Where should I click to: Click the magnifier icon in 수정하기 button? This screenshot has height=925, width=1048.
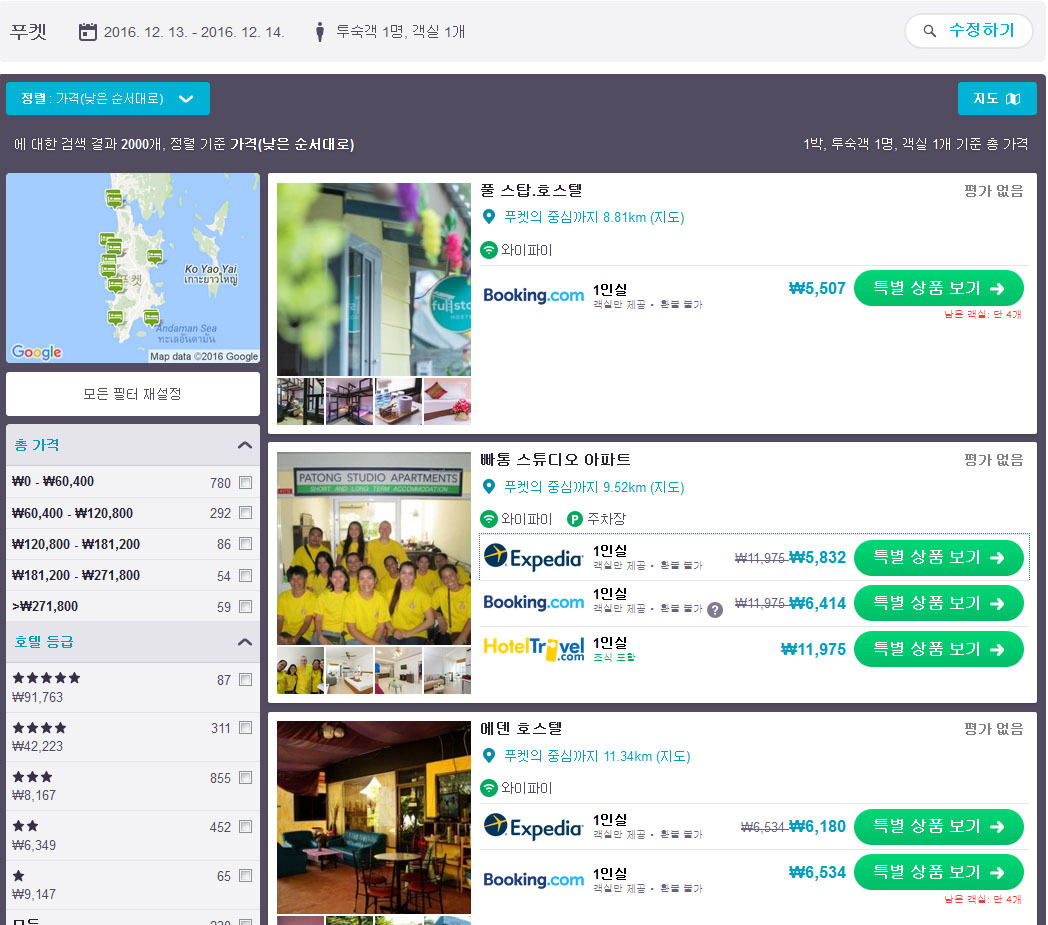coord(929,31)
